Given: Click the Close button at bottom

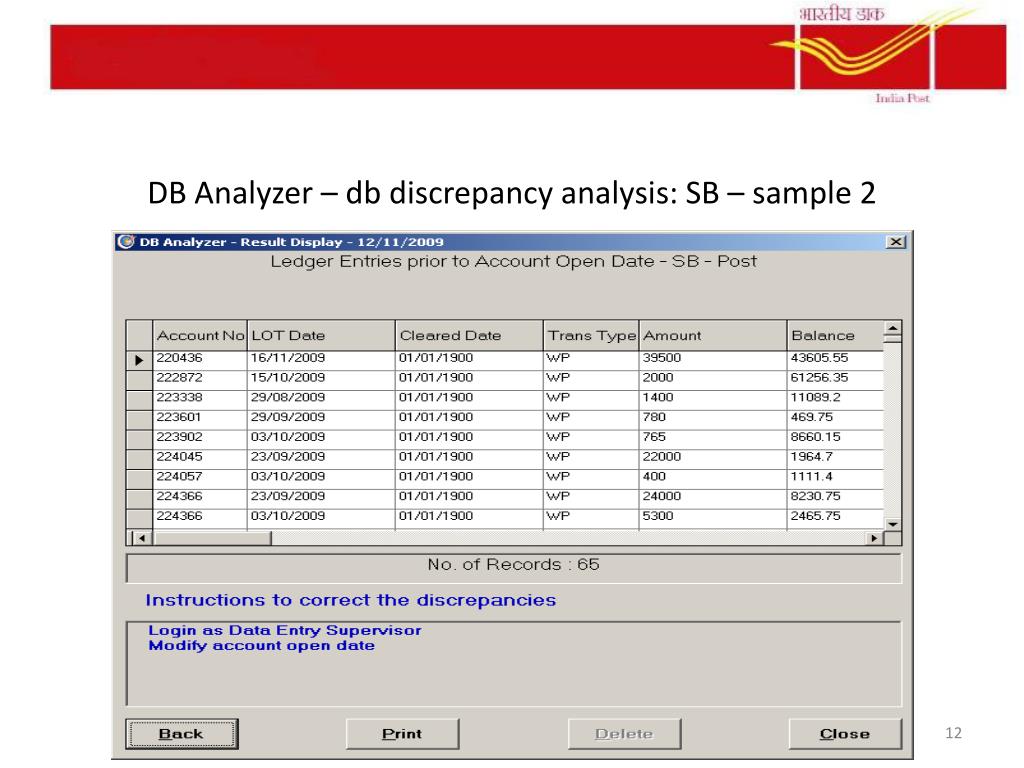Looking at the screenshot, I should (845, 733).
